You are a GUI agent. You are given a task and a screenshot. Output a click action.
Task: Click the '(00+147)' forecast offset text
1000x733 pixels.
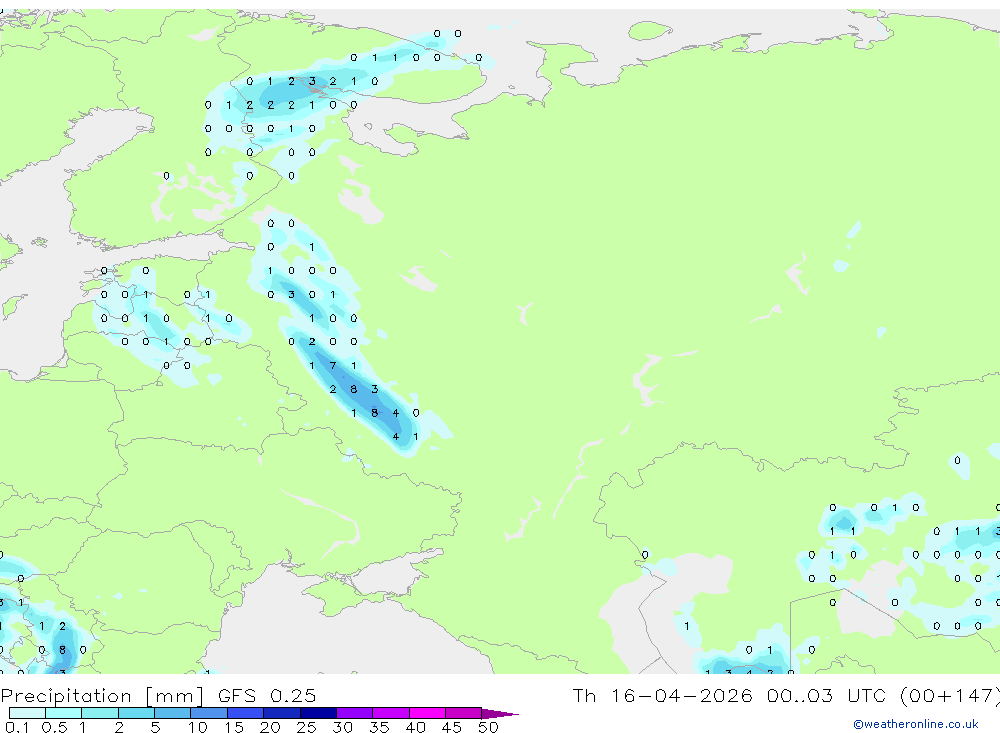[950, 695]
